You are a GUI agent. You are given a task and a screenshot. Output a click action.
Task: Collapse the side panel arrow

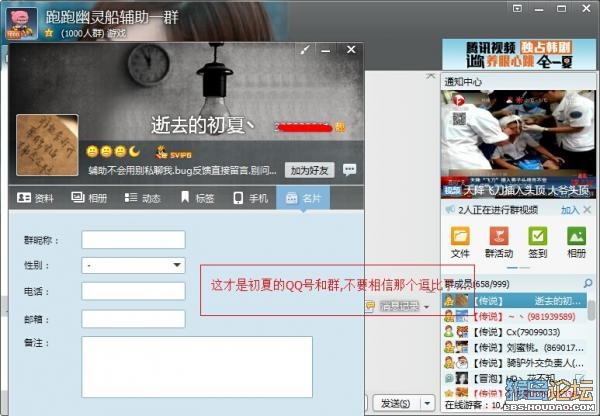point(430,76)
